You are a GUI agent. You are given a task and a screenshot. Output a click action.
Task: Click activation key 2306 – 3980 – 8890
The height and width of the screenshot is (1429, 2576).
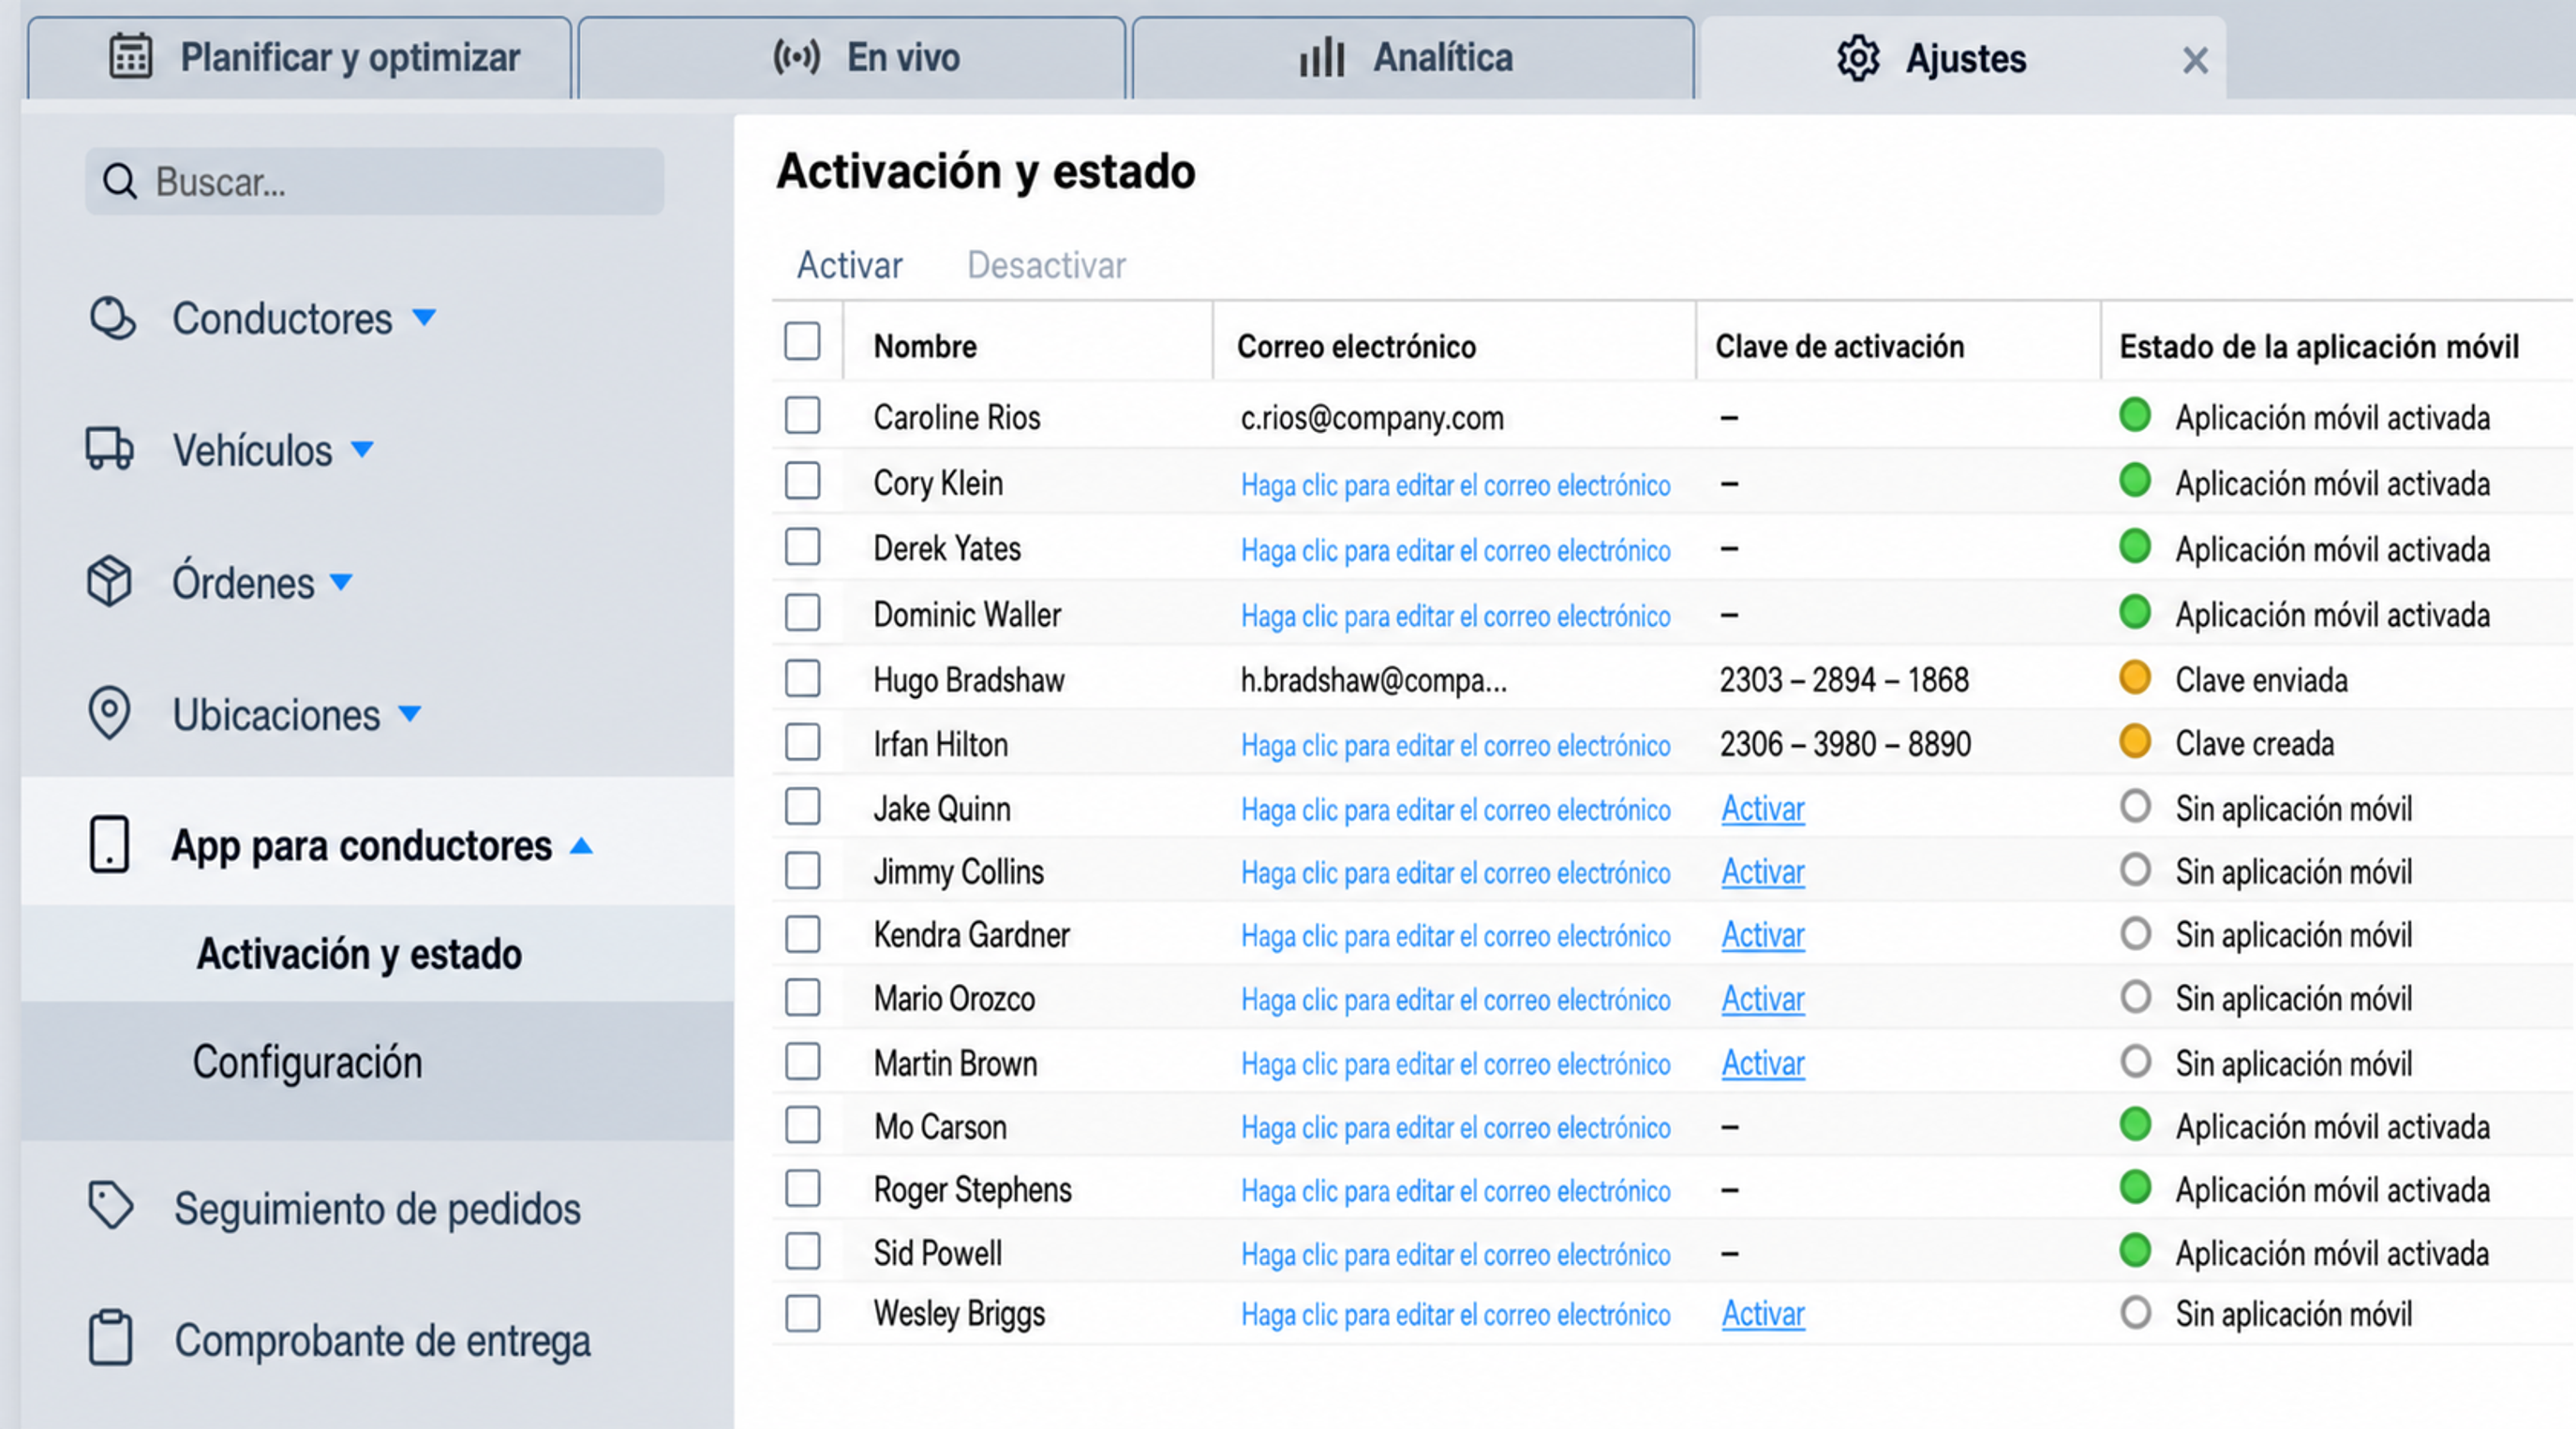pyautogui.click(x=1845, y=744)
